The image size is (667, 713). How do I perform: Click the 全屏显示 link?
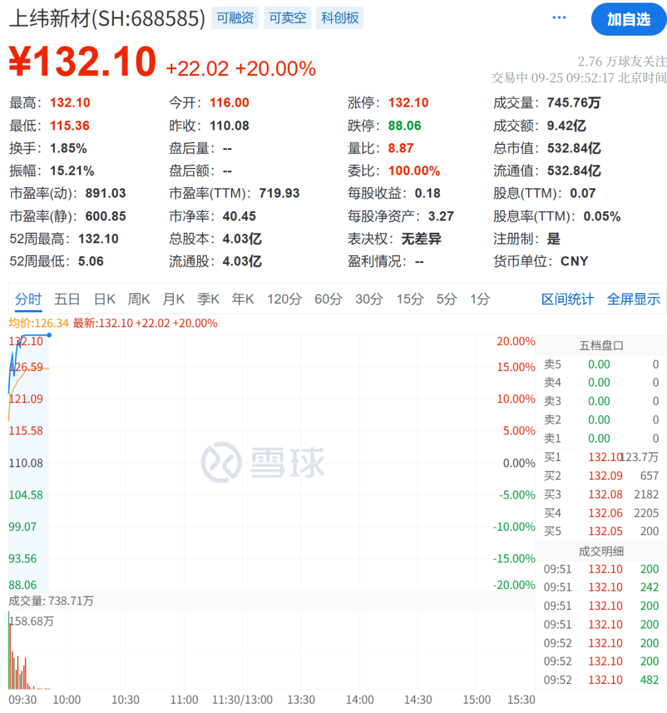(x=633, y=299)
